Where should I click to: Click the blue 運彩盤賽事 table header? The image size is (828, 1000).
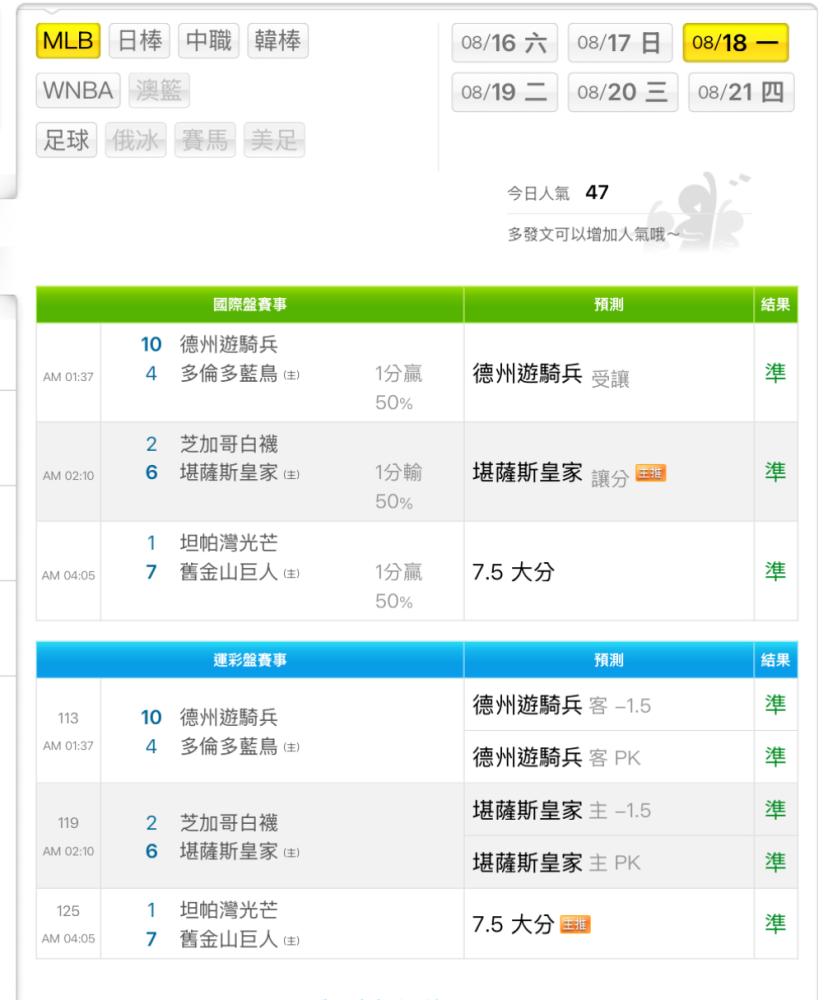click(x=250, y=660)
